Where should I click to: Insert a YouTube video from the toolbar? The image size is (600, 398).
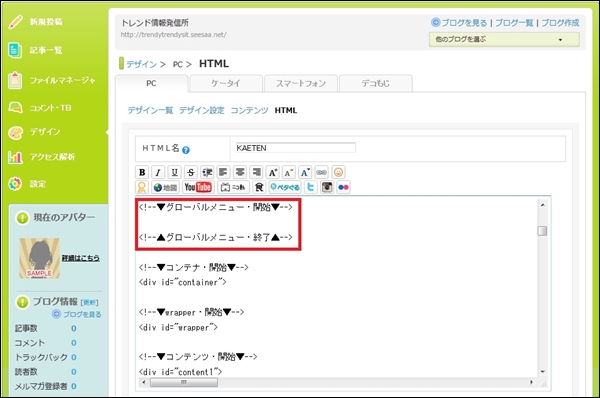point(197,187)
